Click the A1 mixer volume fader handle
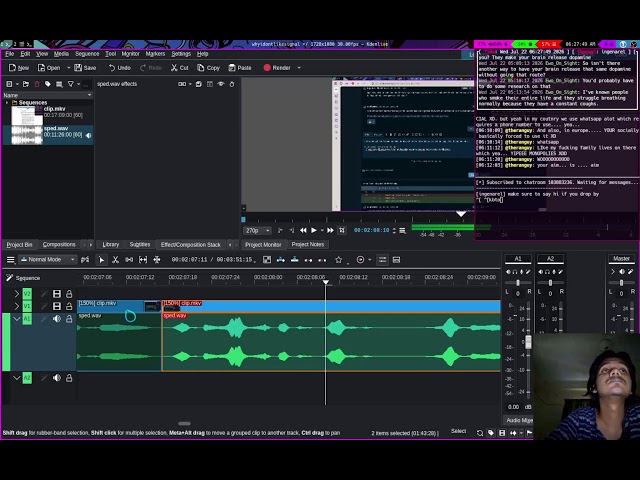Viewport: 640px width, 480px height. 528,342
